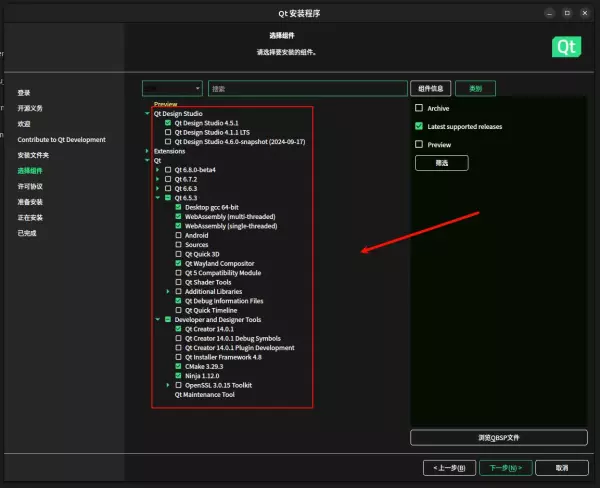Select the Qt 6.7.2 checkbox

tap(168, 179)
